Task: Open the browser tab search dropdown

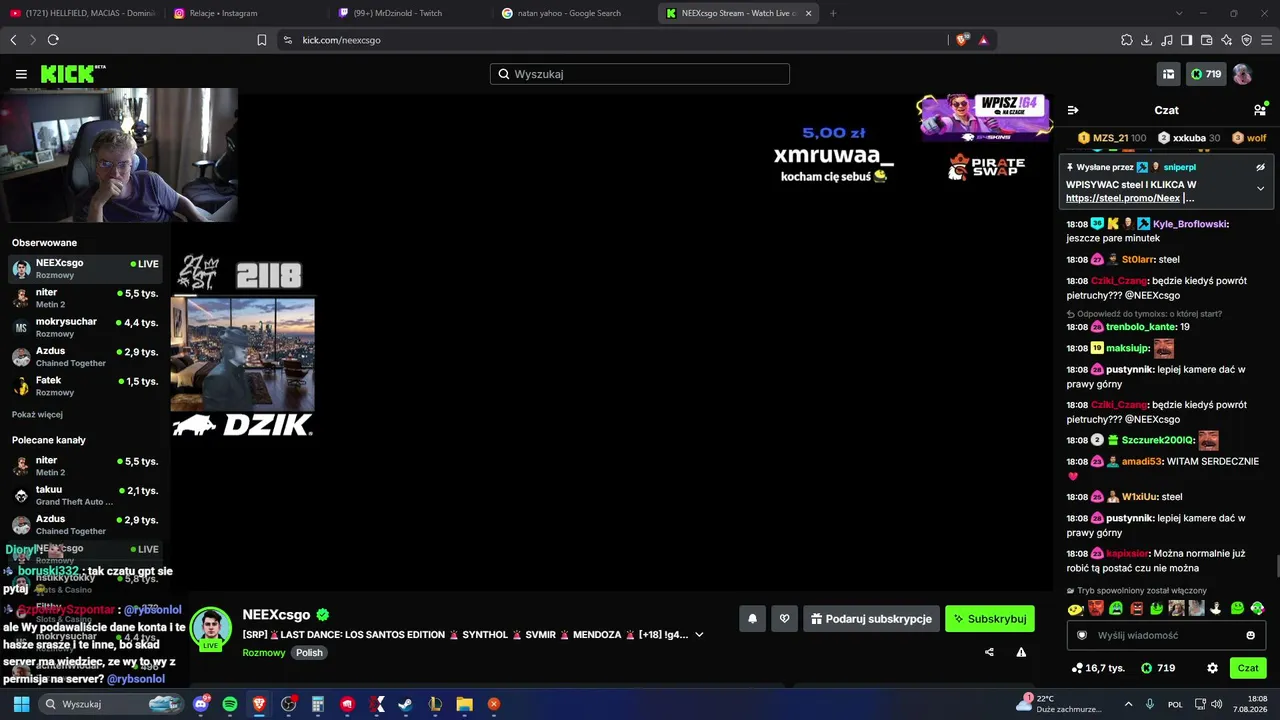Action: (x=1178, y=13)
